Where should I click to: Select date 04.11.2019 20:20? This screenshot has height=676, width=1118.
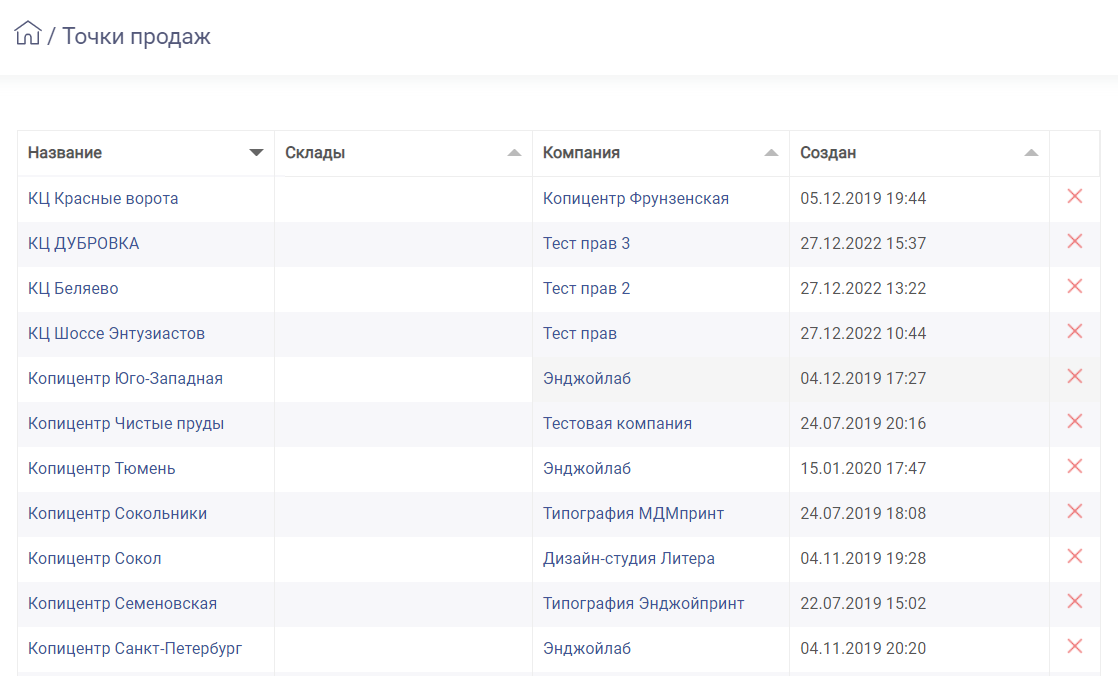point(863,648)
